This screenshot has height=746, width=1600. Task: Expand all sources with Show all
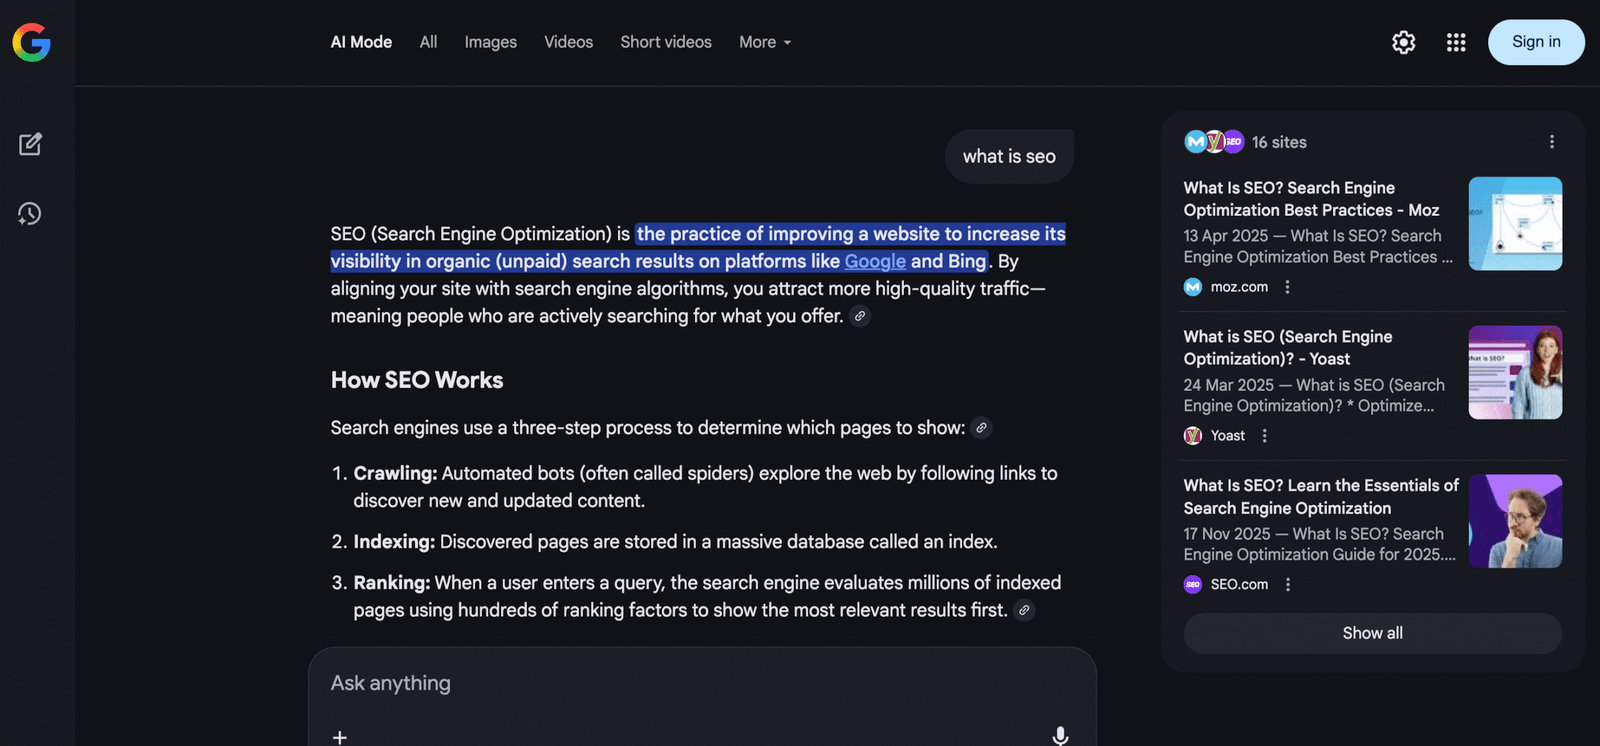1372,633
